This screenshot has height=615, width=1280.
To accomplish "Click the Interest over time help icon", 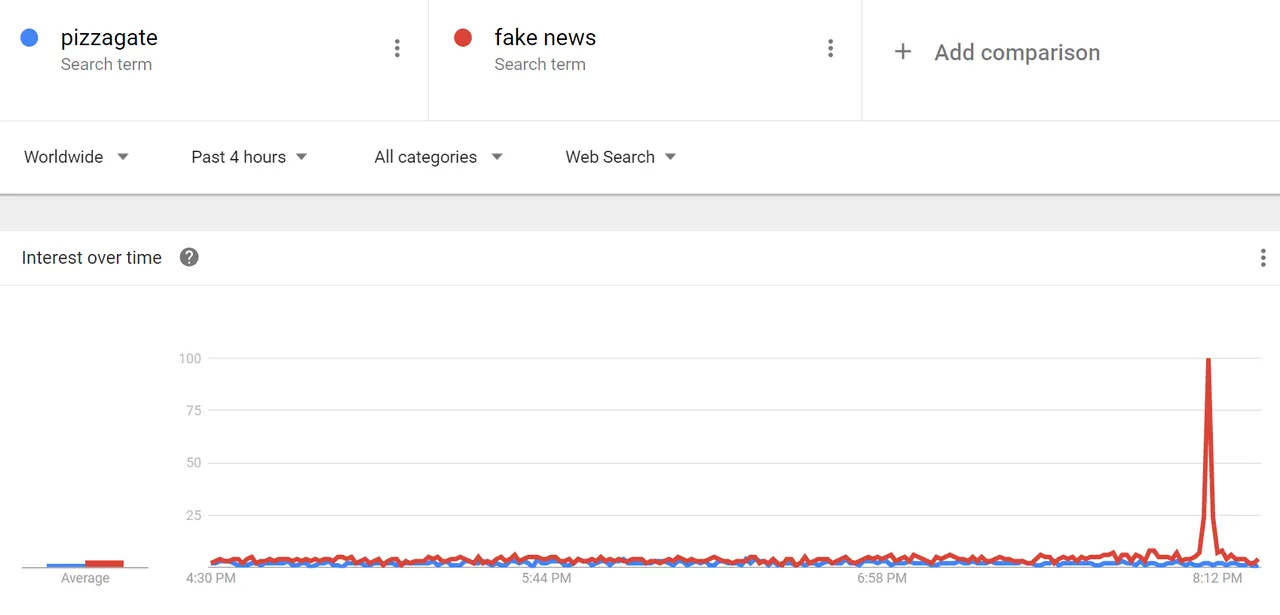I will click(189, 257).
